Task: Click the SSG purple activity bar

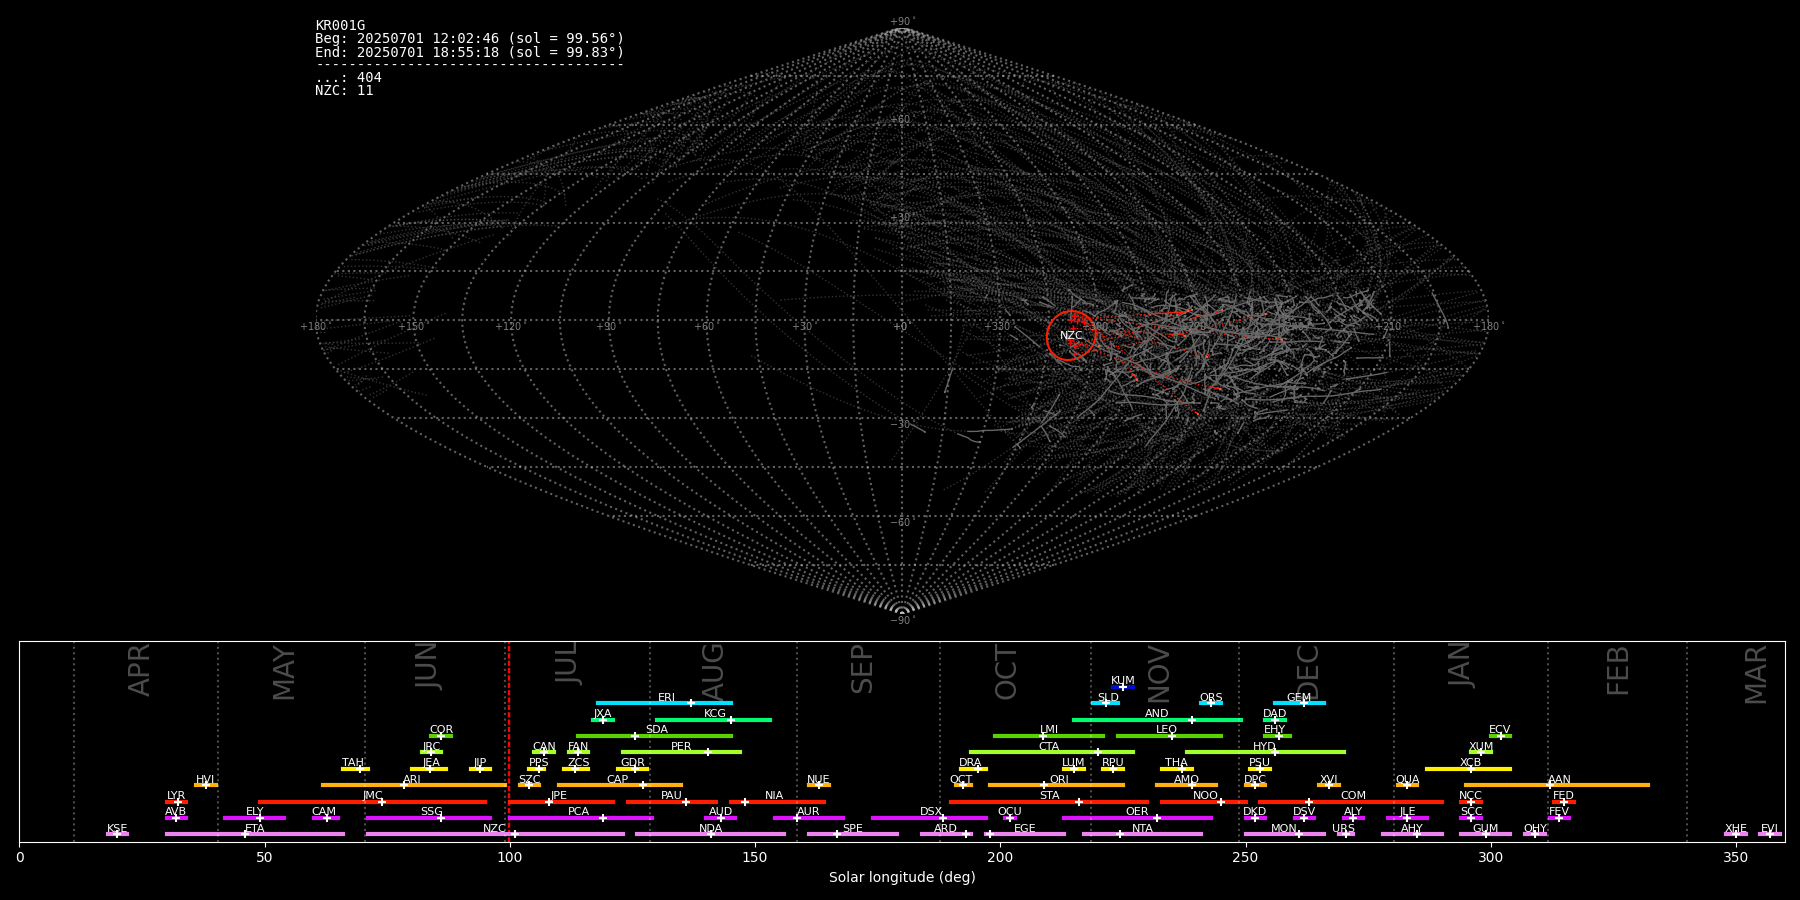Action: point(428,818)
